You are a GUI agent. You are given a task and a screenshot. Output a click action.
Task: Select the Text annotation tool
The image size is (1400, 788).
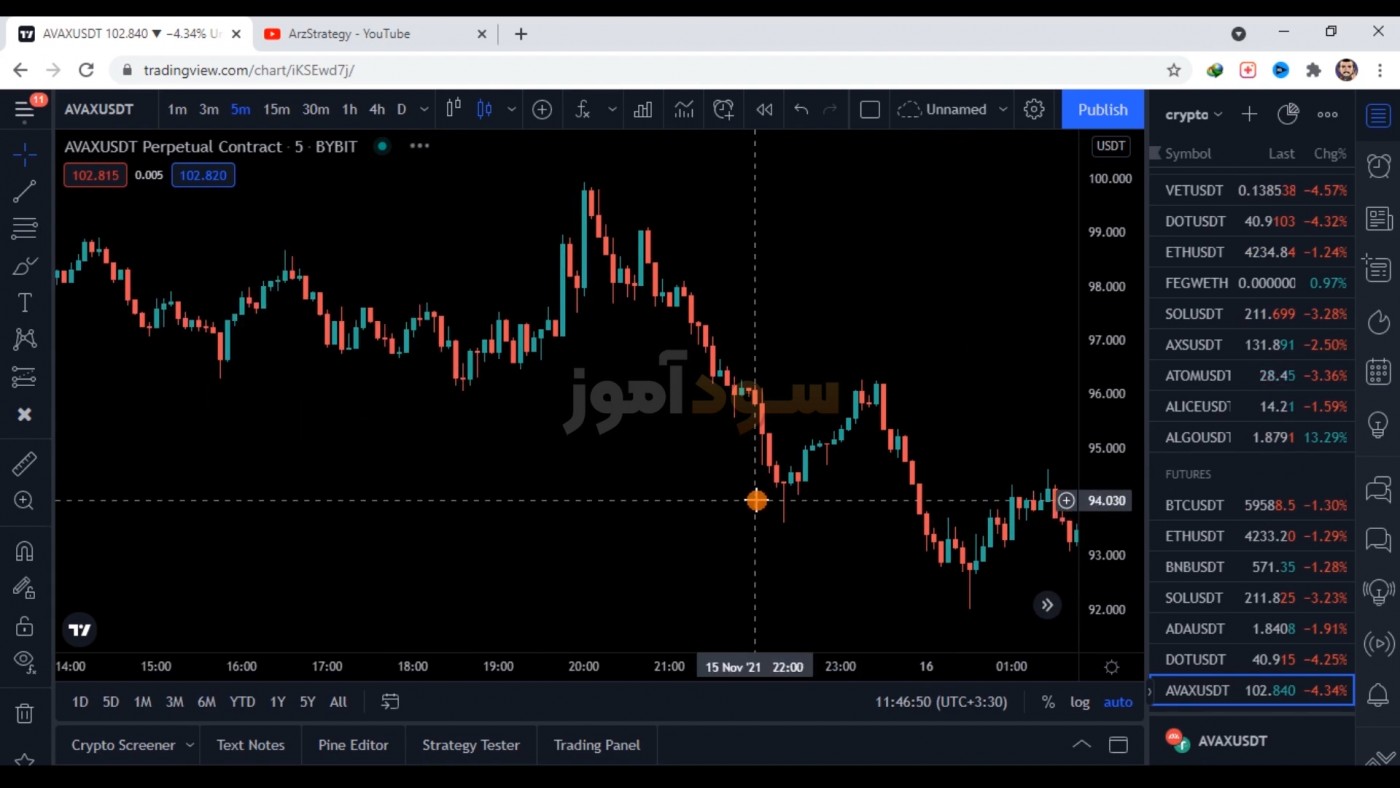[x=24, y=303]
